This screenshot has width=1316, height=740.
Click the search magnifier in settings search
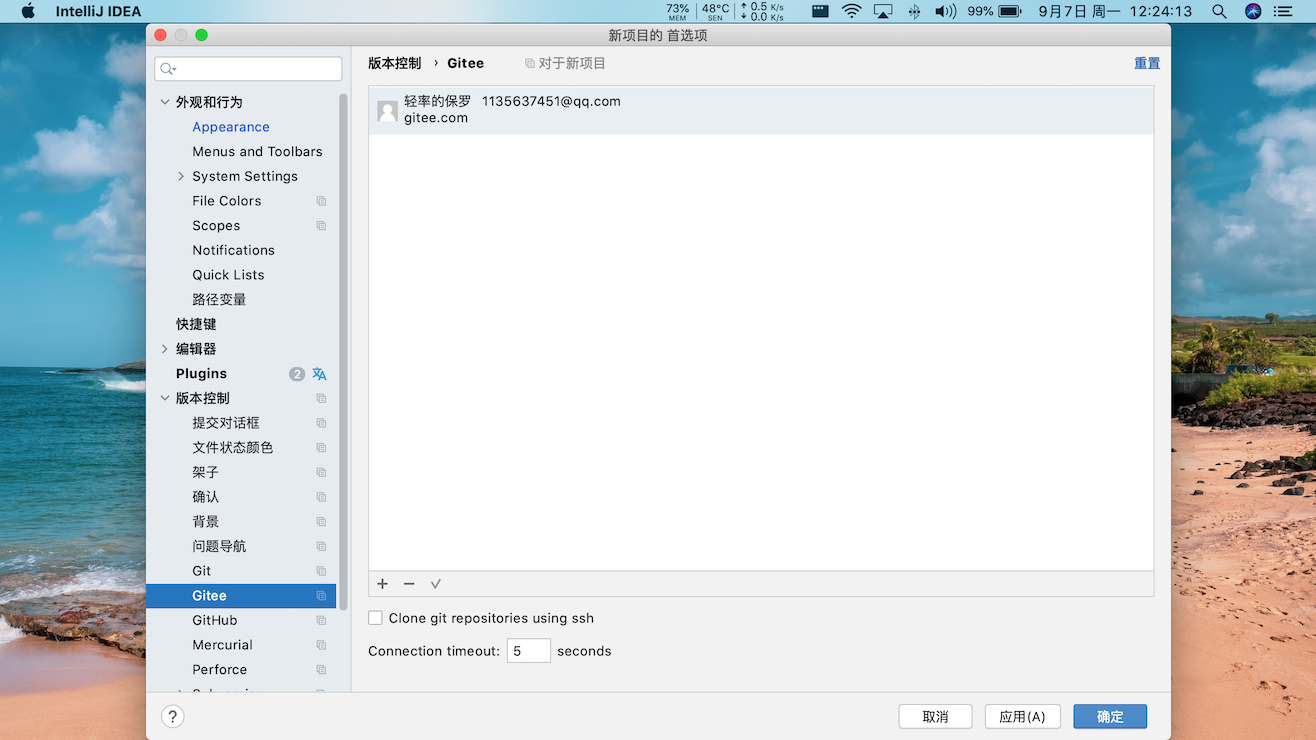click(168, 69)
